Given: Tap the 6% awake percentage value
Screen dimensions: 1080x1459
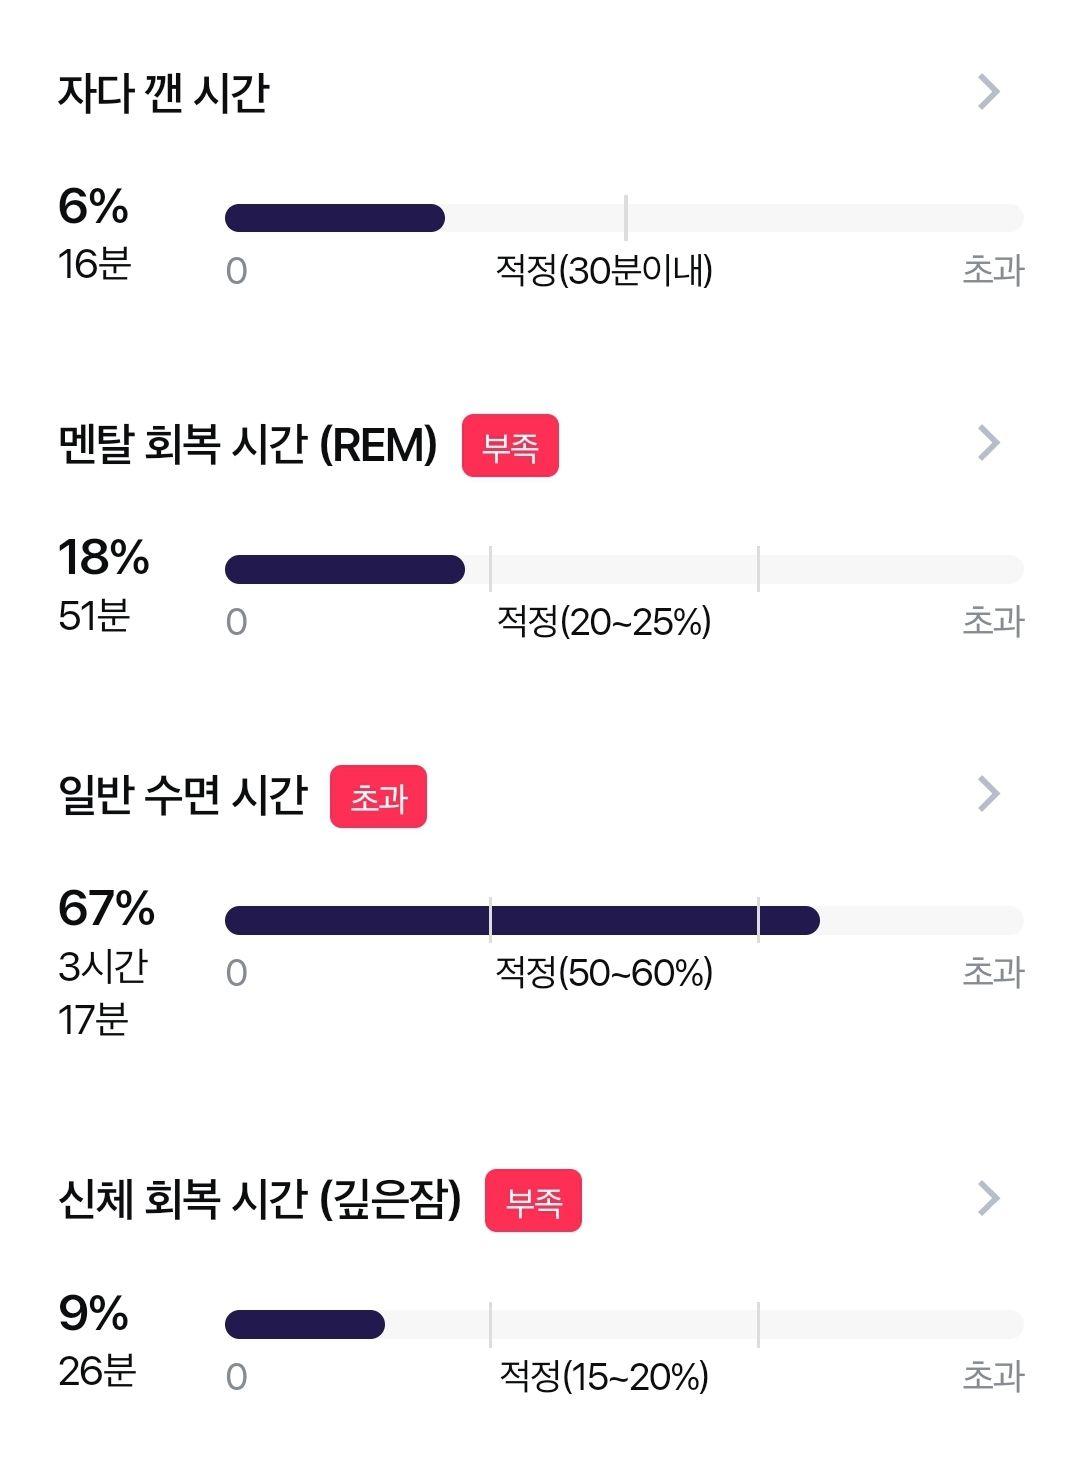Looking at the screenshot, I should 93,206.
